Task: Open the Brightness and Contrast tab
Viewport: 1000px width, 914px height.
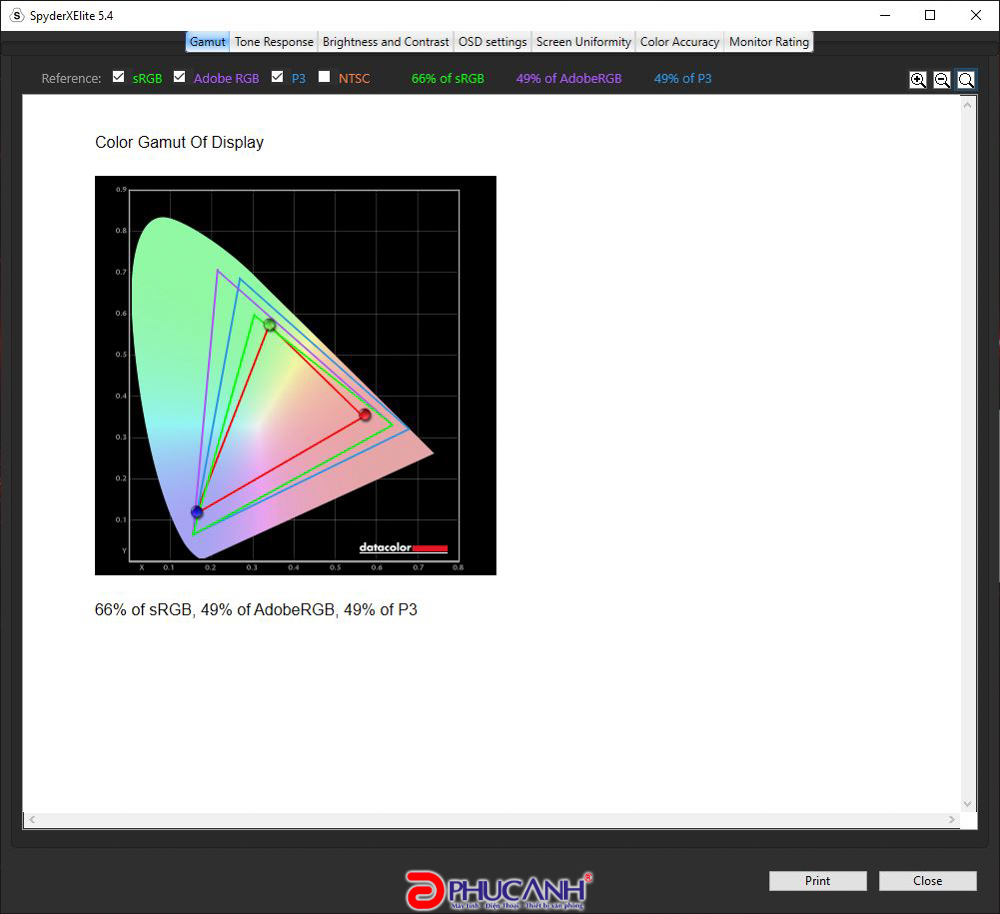Action: (x=385, y=42)
